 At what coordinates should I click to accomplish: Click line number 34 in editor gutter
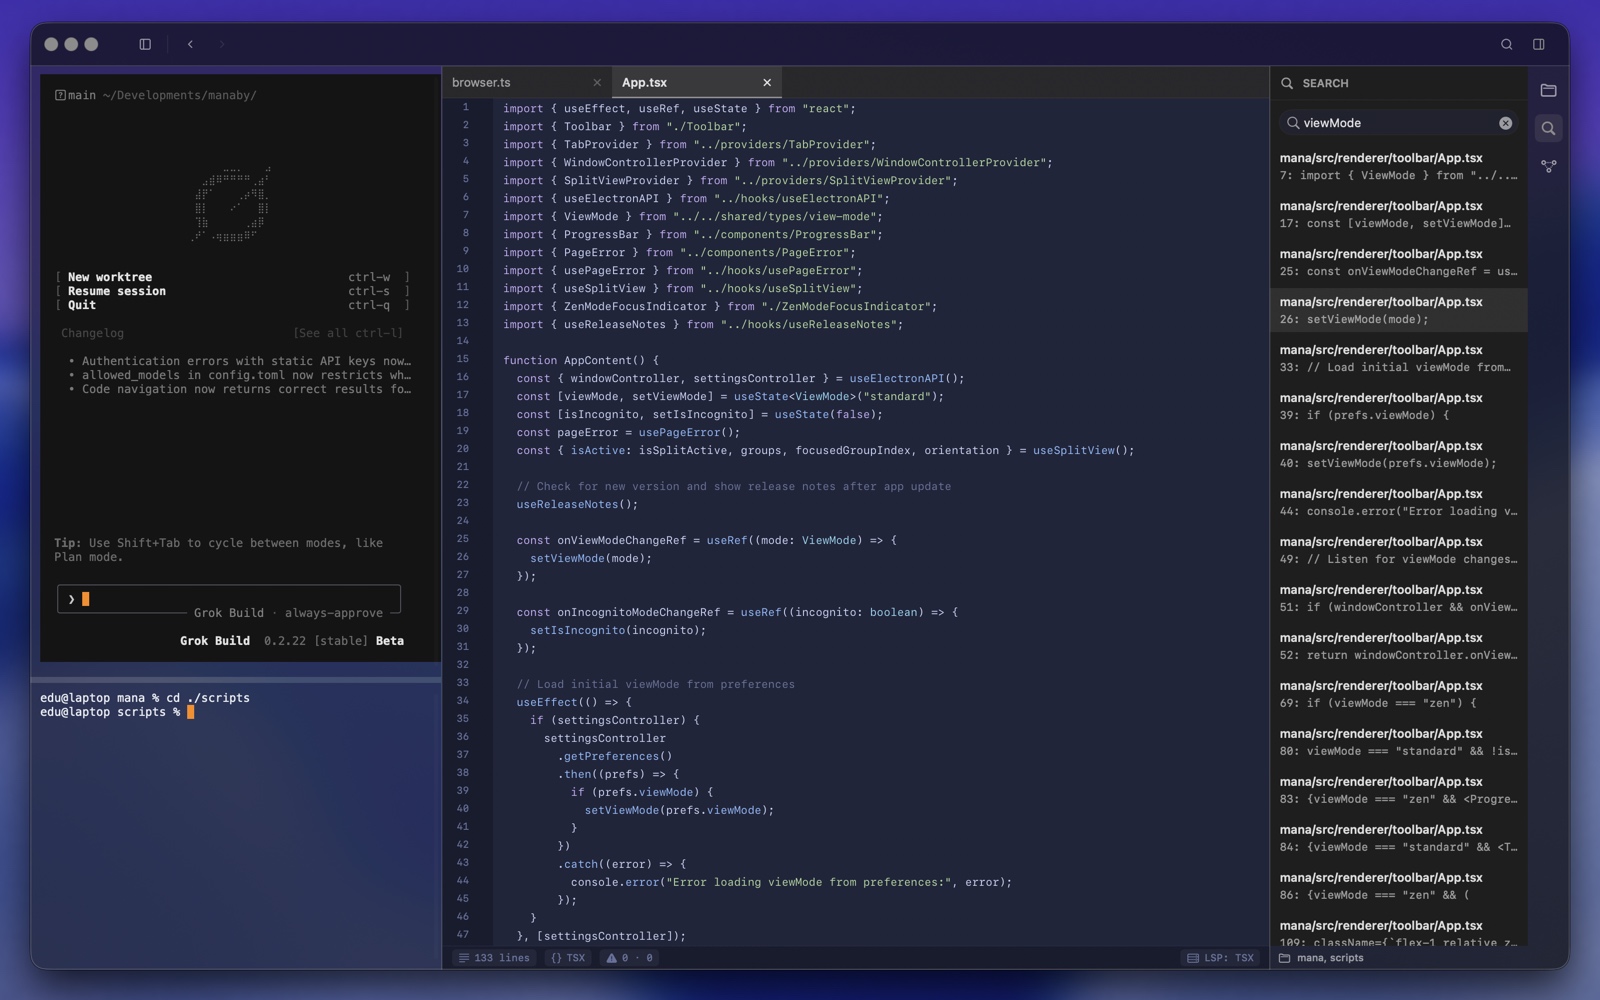[463, 701]
